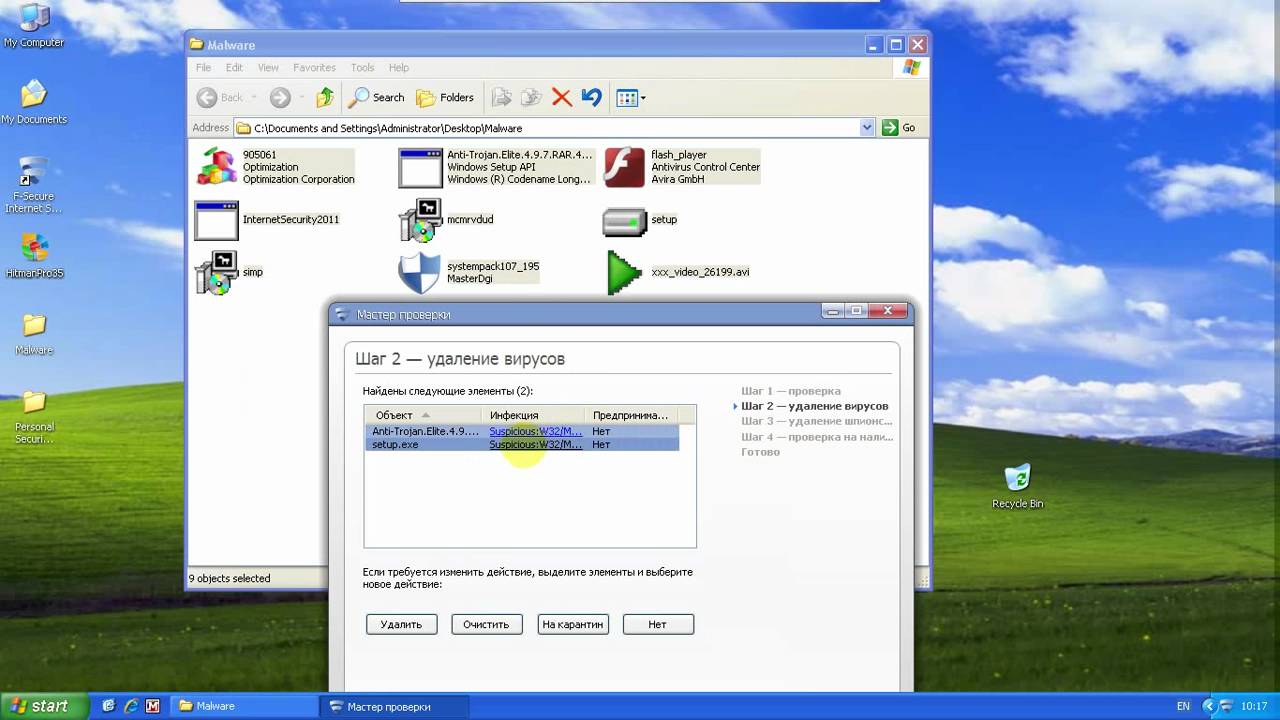The height and width of the screenshot is (720, 1280).
Task: Click the Undo toolbar icon
Action: tap(592, 97)
